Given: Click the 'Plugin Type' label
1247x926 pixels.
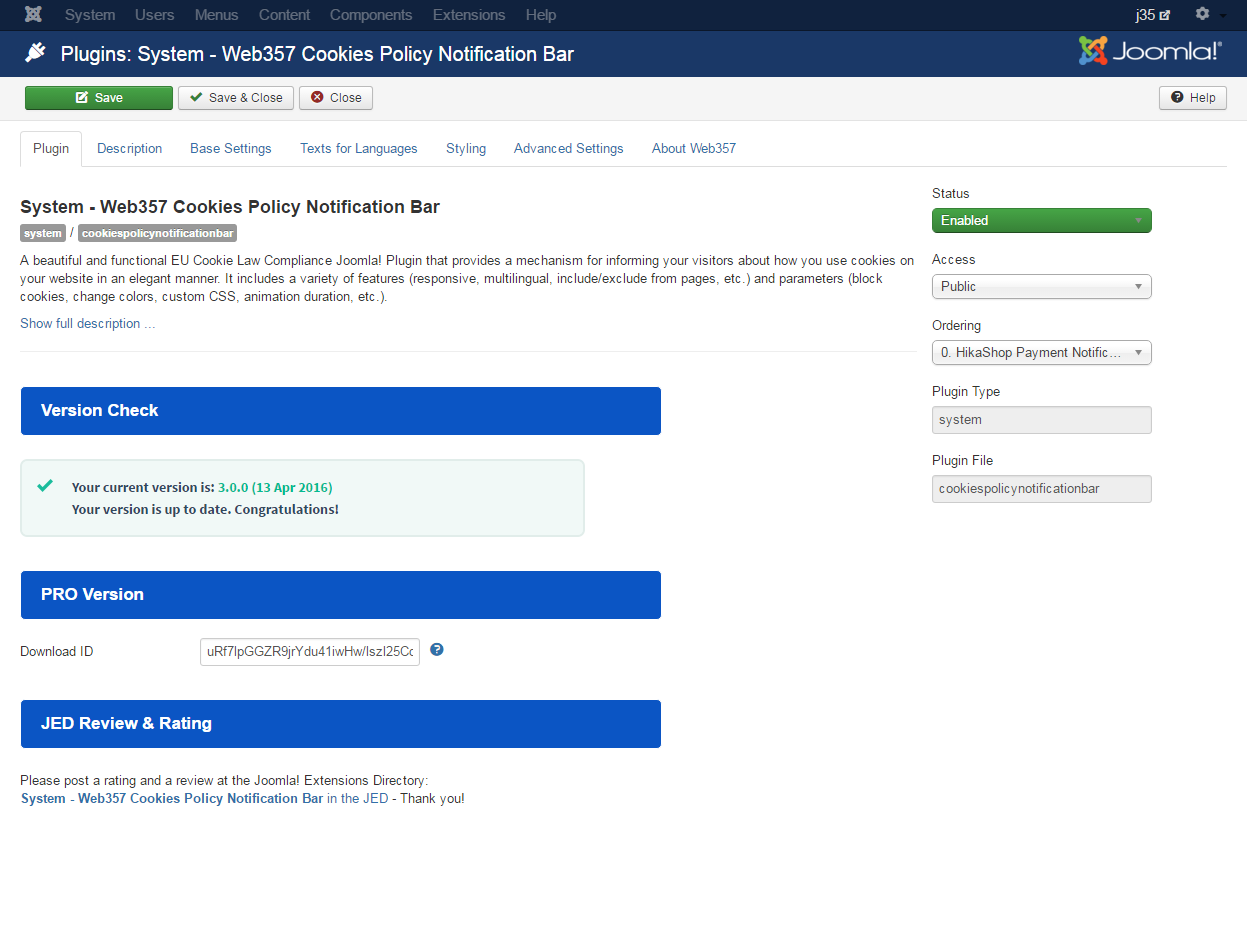Looking at the screenshot, I should click(966, 391).
